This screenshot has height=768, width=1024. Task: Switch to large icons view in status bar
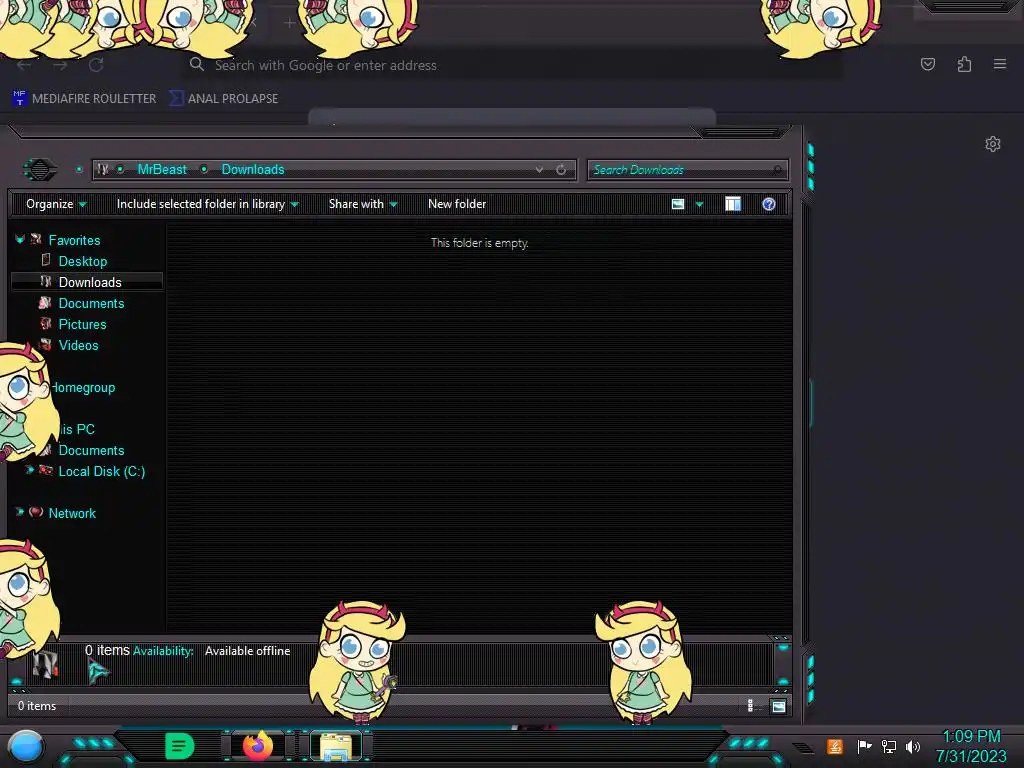(x=778, y=706)
